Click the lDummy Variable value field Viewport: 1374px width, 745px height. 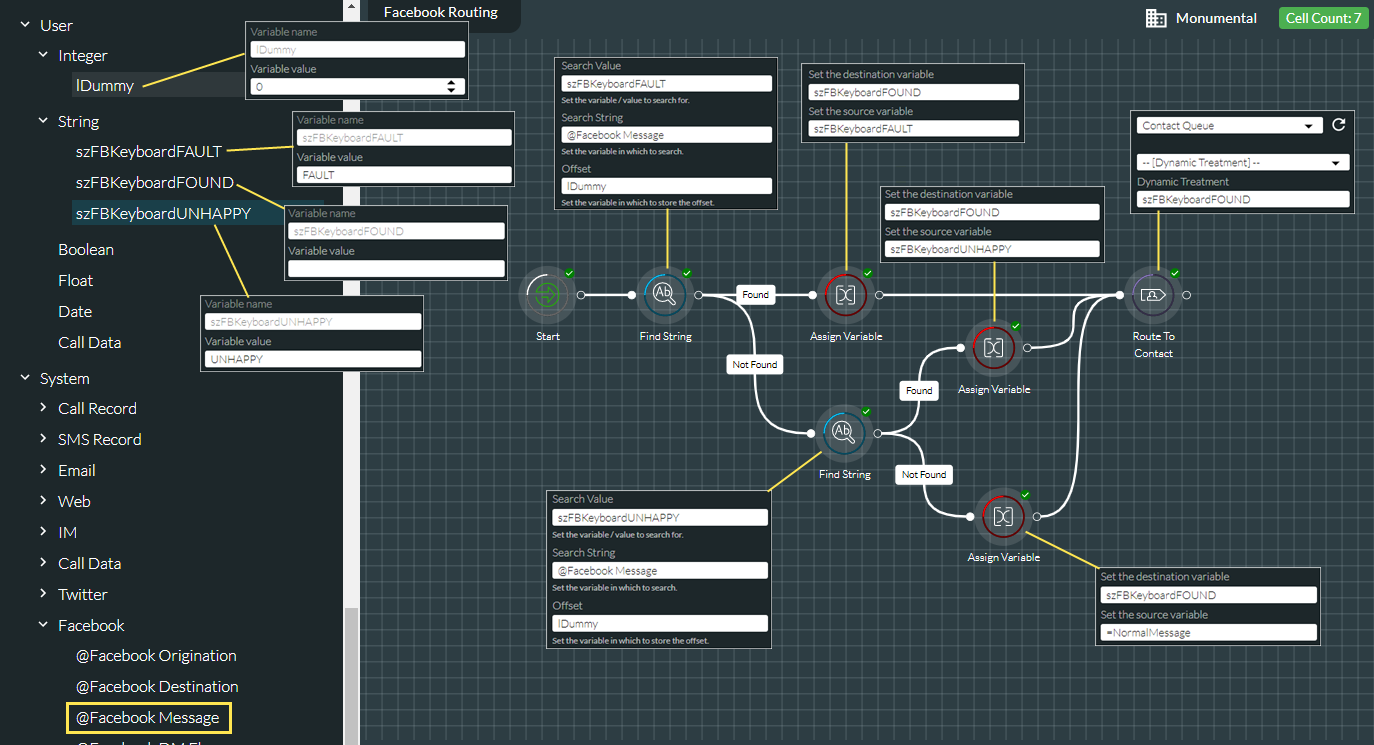pos(358,87)
